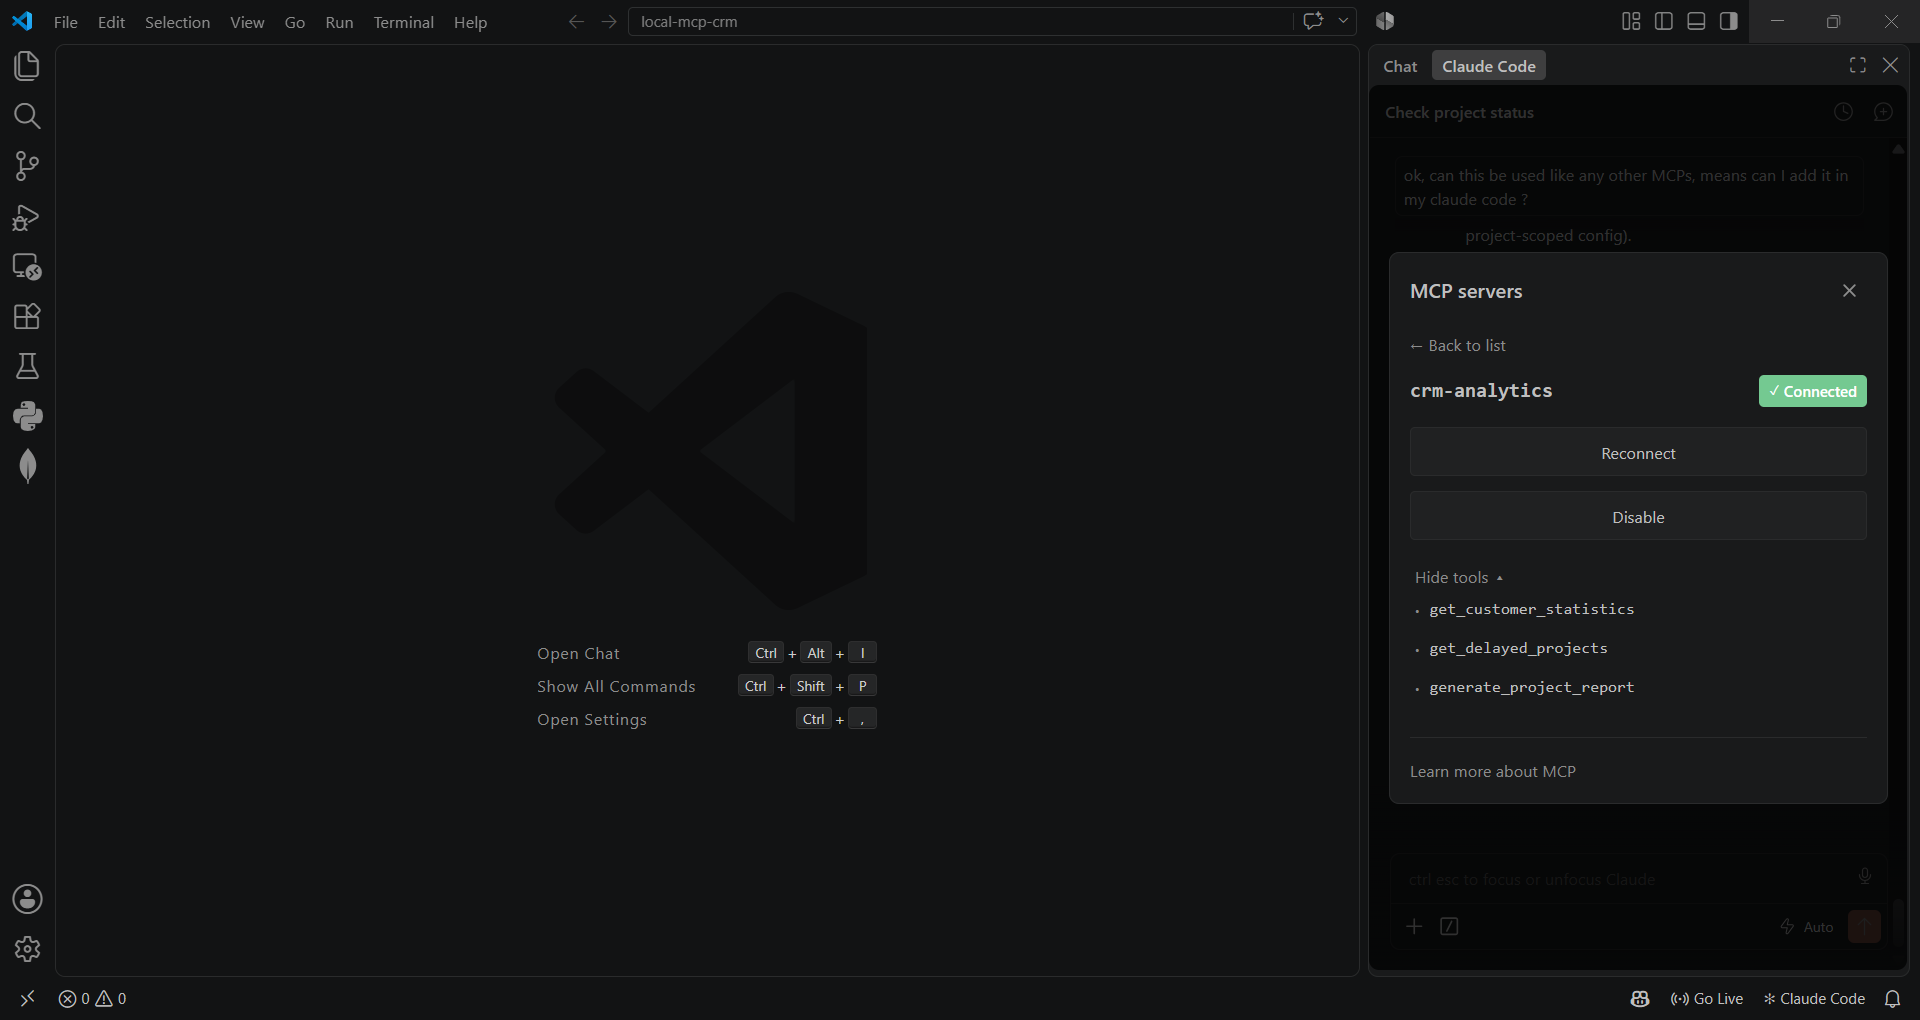
Task: Close the Claude Code side panel
Action: tap(1890, 65)
